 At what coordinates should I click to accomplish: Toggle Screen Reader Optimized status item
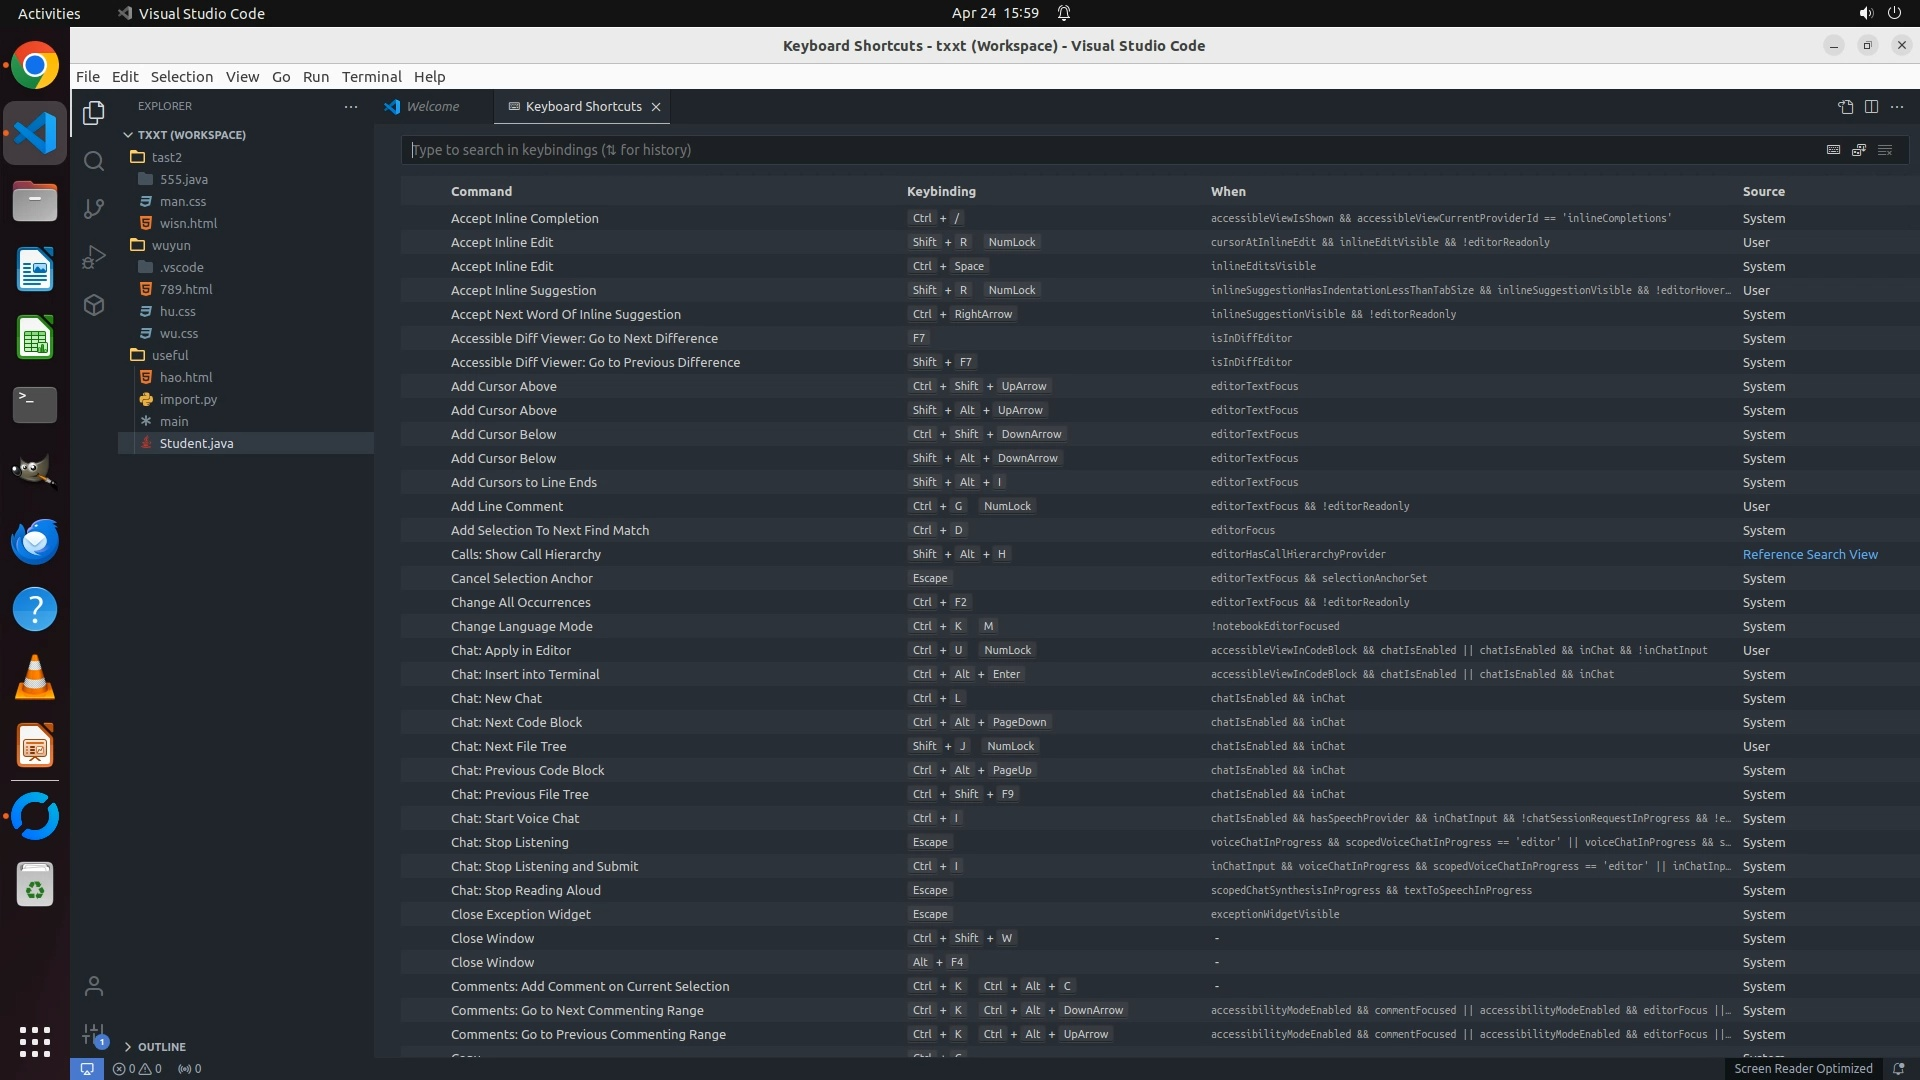(1802, 1069)
